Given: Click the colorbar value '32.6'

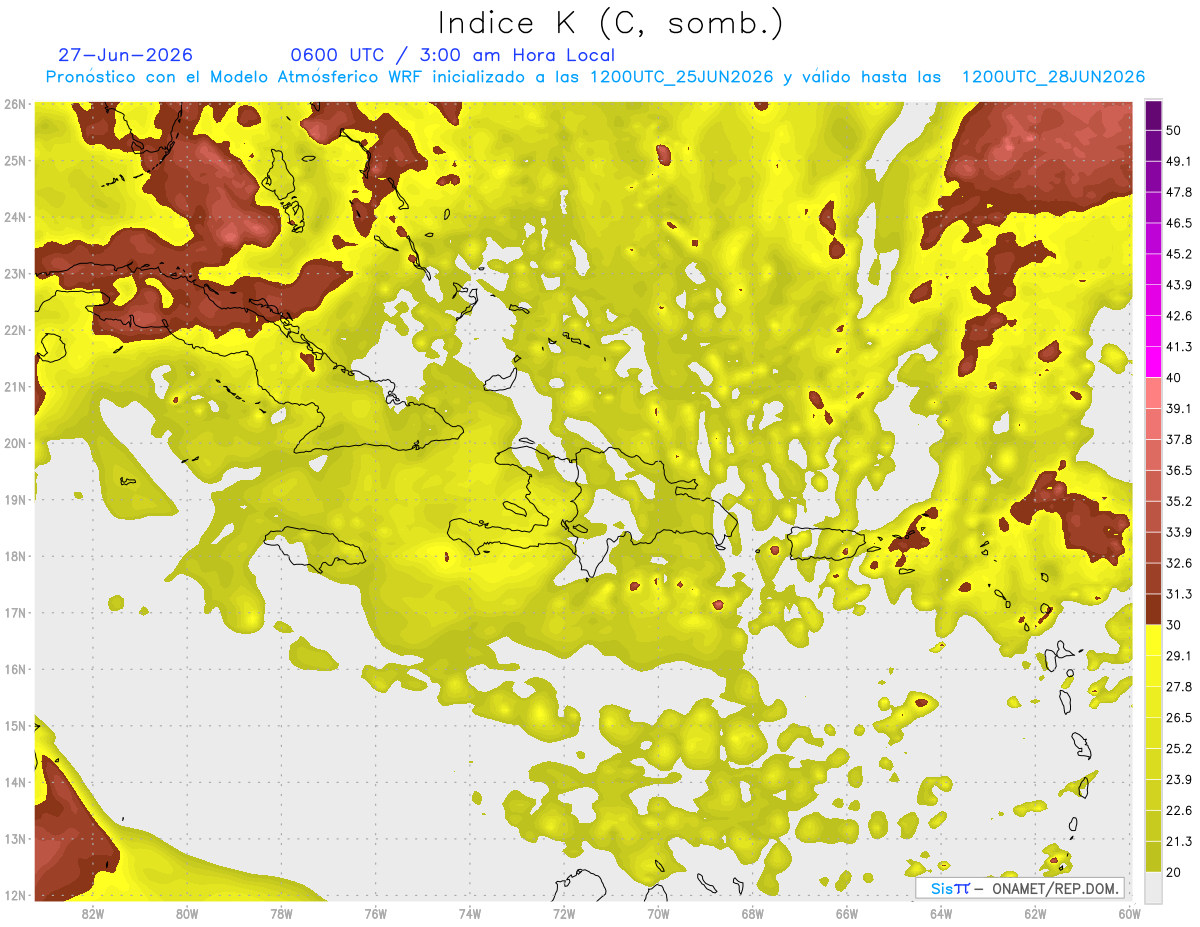Looking at the screenshot, I should click(x=1178, y=563).
